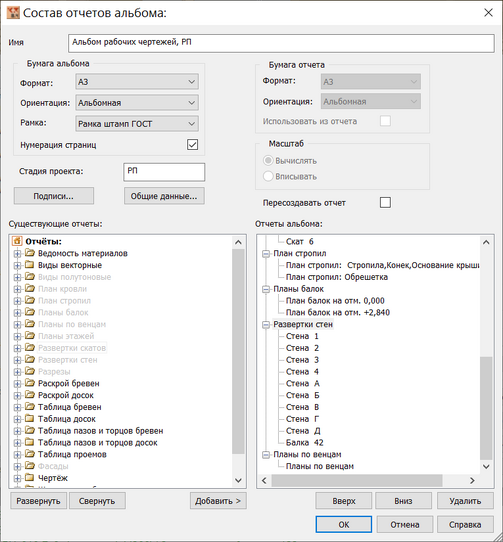The height and width of the screenshot is (542, 503).
Task: Click the Чертёж folder icon
Action: tap(30, 478)
